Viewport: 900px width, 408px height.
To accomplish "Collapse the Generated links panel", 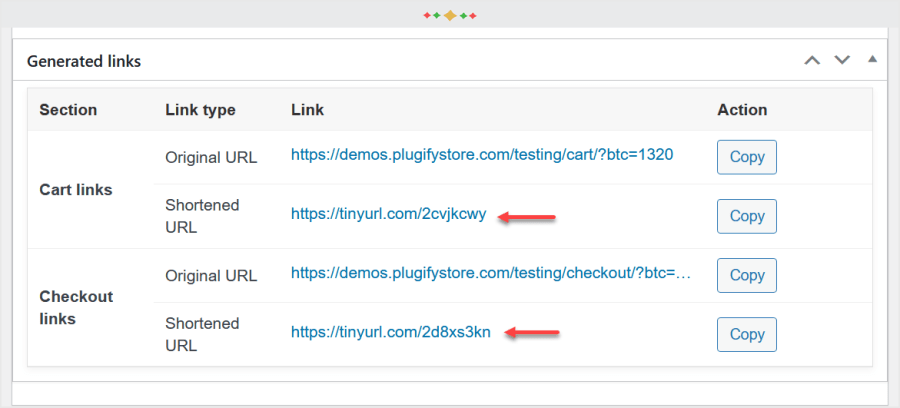I will [872, 60].
